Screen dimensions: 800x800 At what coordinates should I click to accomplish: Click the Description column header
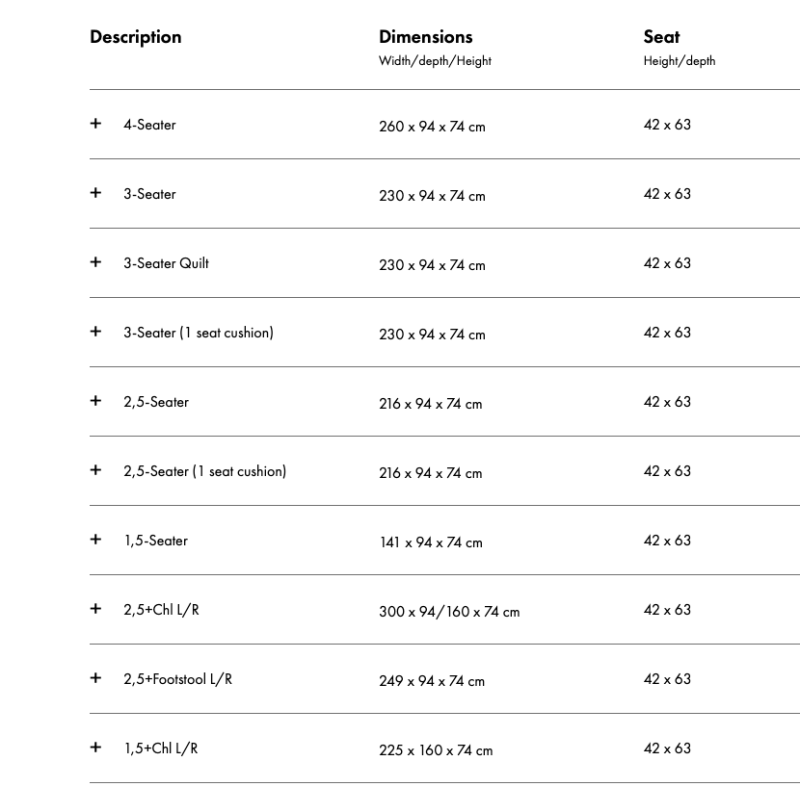coord(136,37)
